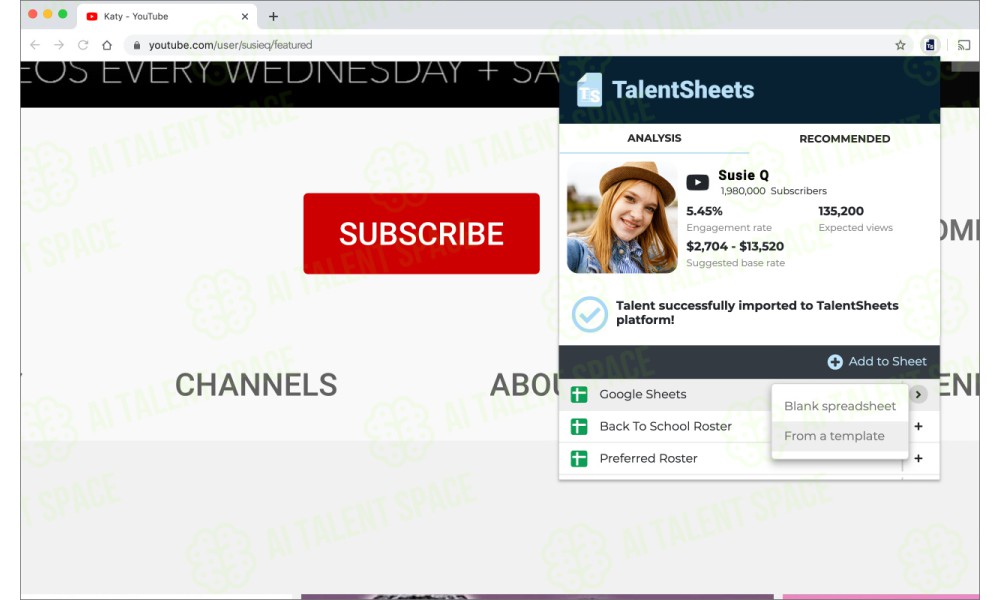
Task: Add talent to Preferred Roster via plus
Action: coord(918,458)
